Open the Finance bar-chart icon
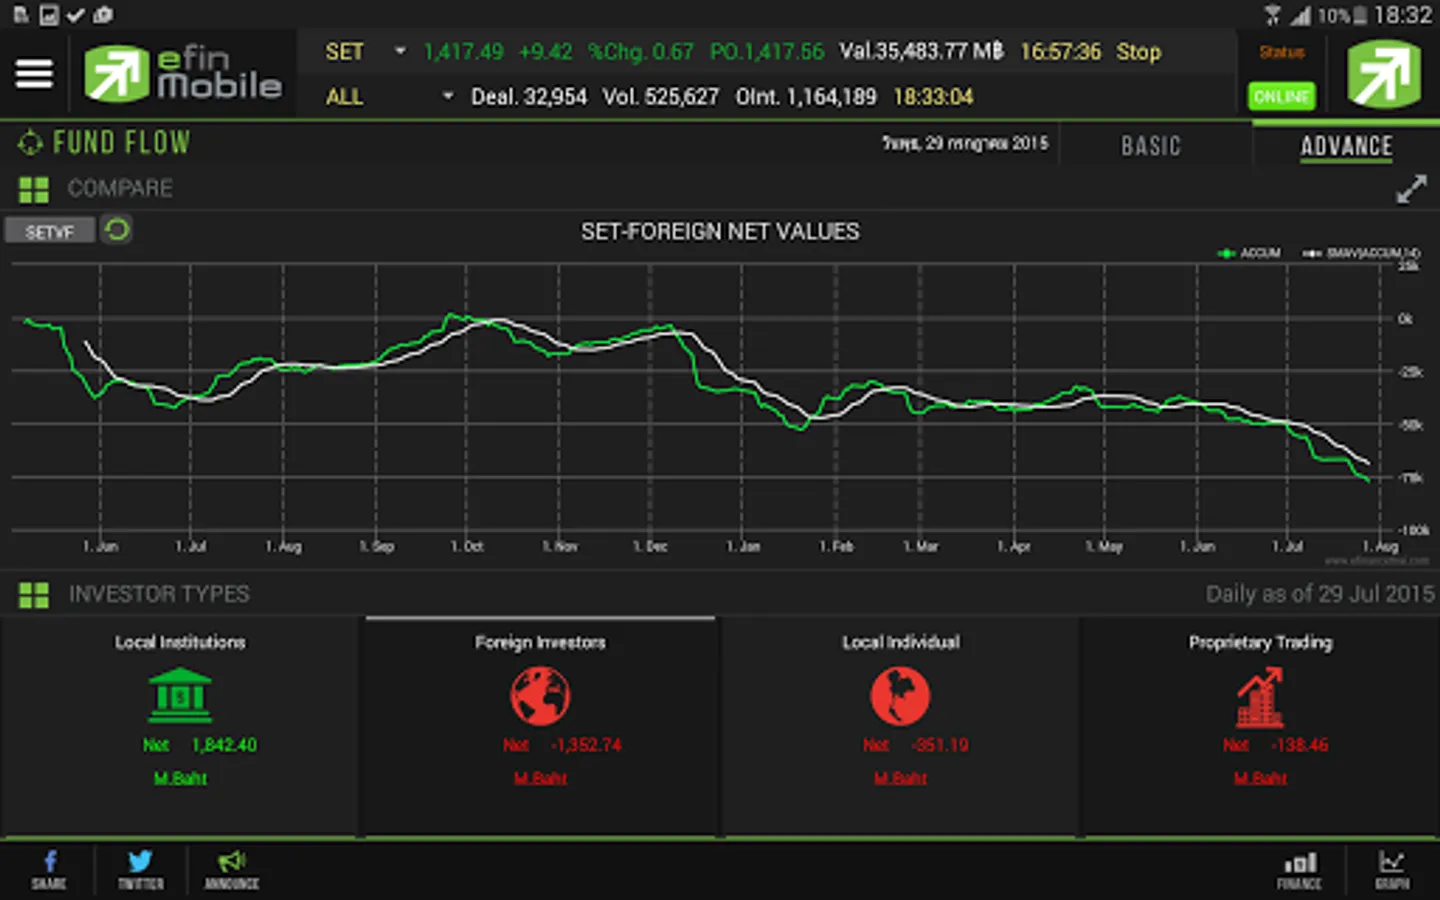This screenshot has width=1440, height=900. click(x=1299, y=870)
